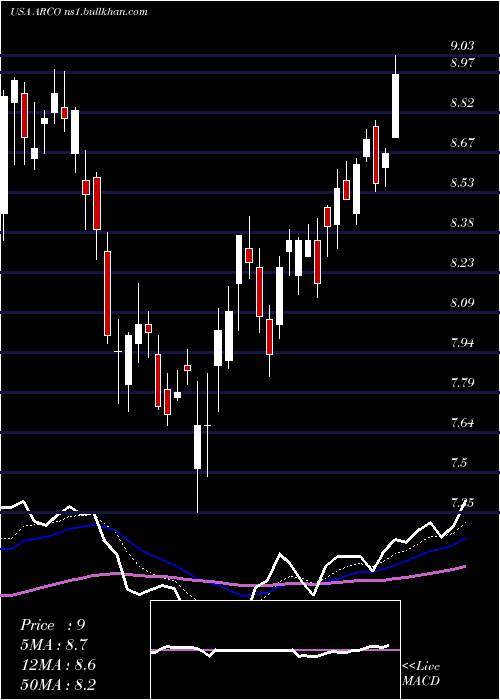Click the USA ARCO ns1.bullkhan.com header text
This screenshot has width=500, height=700.
coord(79,12)
